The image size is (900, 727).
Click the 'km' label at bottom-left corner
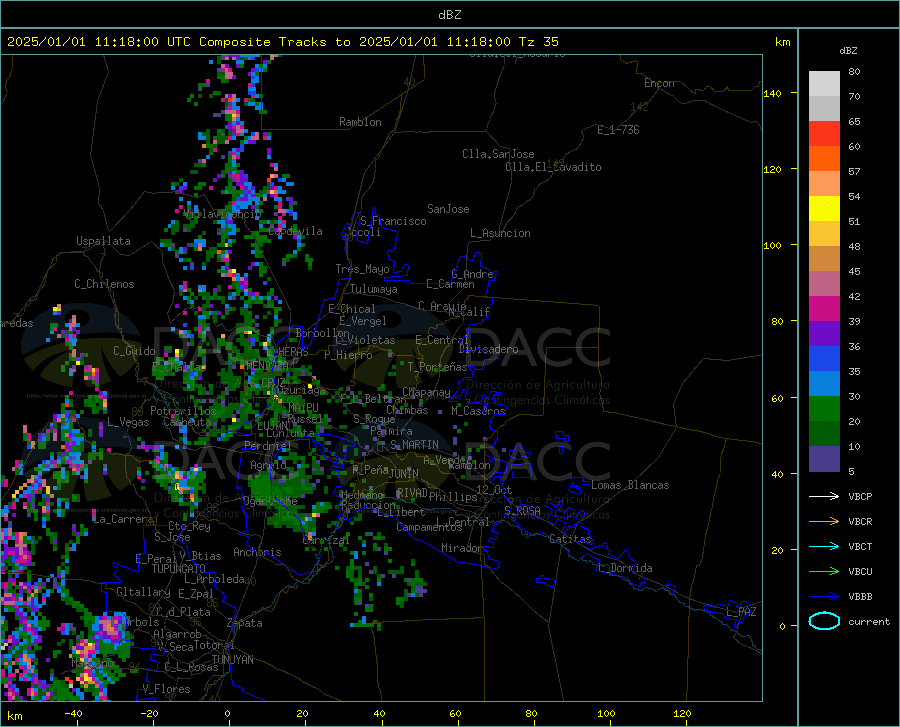(14, 716)
